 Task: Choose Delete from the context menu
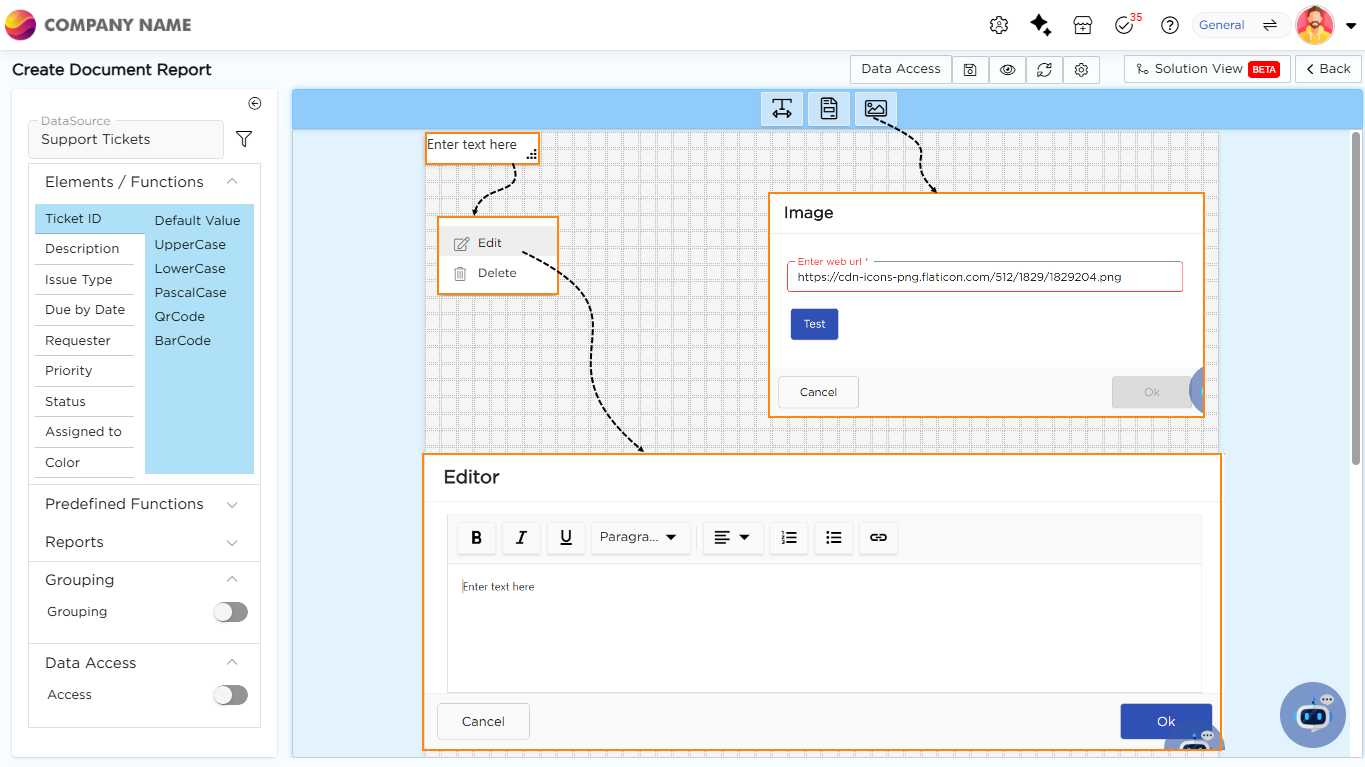click(496, 273)
